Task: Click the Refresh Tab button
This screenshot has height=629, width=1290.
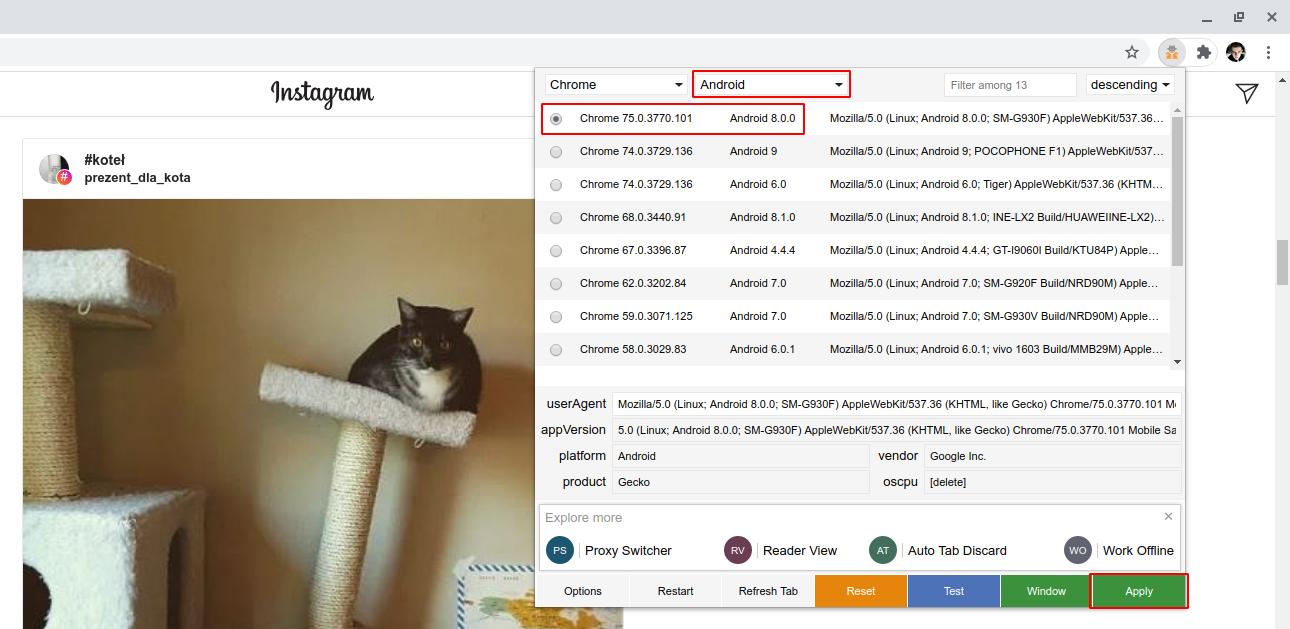Action: (768, 591)
